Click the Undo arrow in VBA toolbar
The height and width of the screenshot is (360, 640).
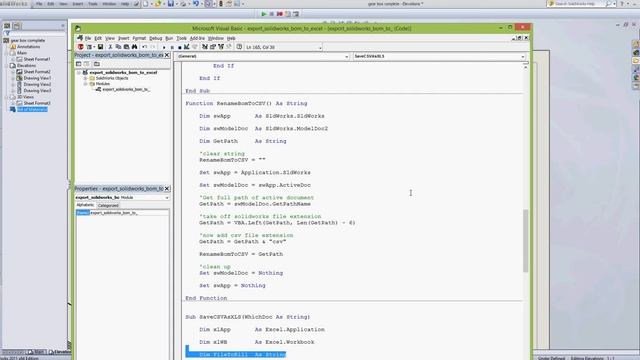(144, 47)
